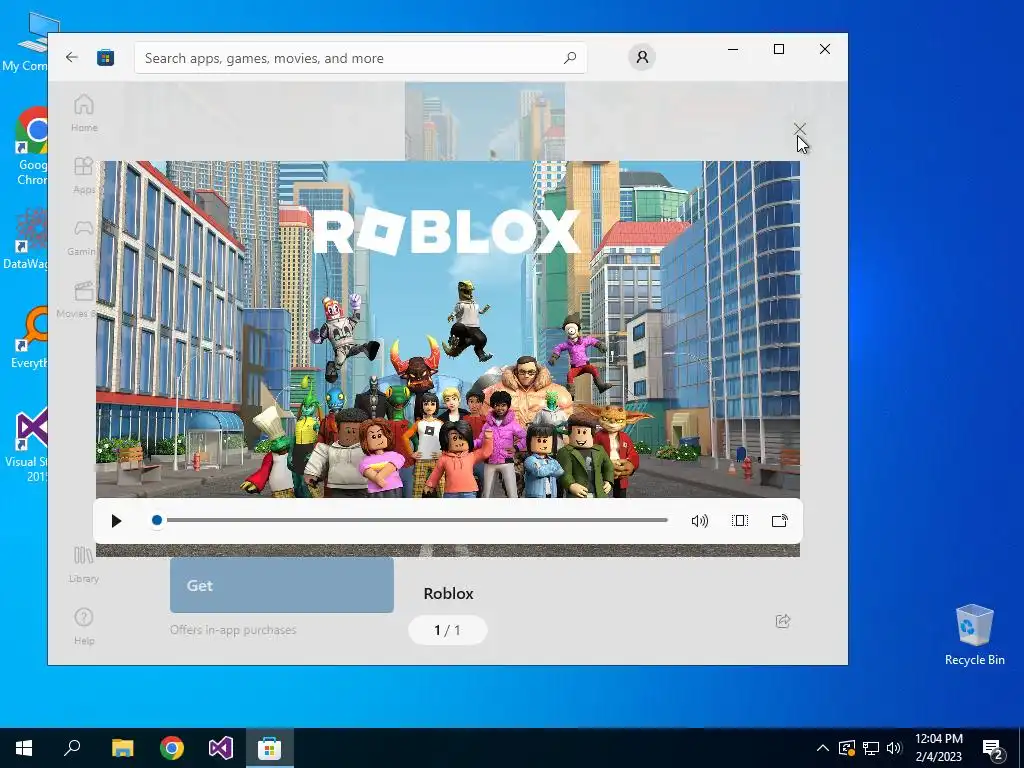Click the 1 / 1 page indicator
The height and width of the screenshot is (768, 1024).
[x=447, y=630]
